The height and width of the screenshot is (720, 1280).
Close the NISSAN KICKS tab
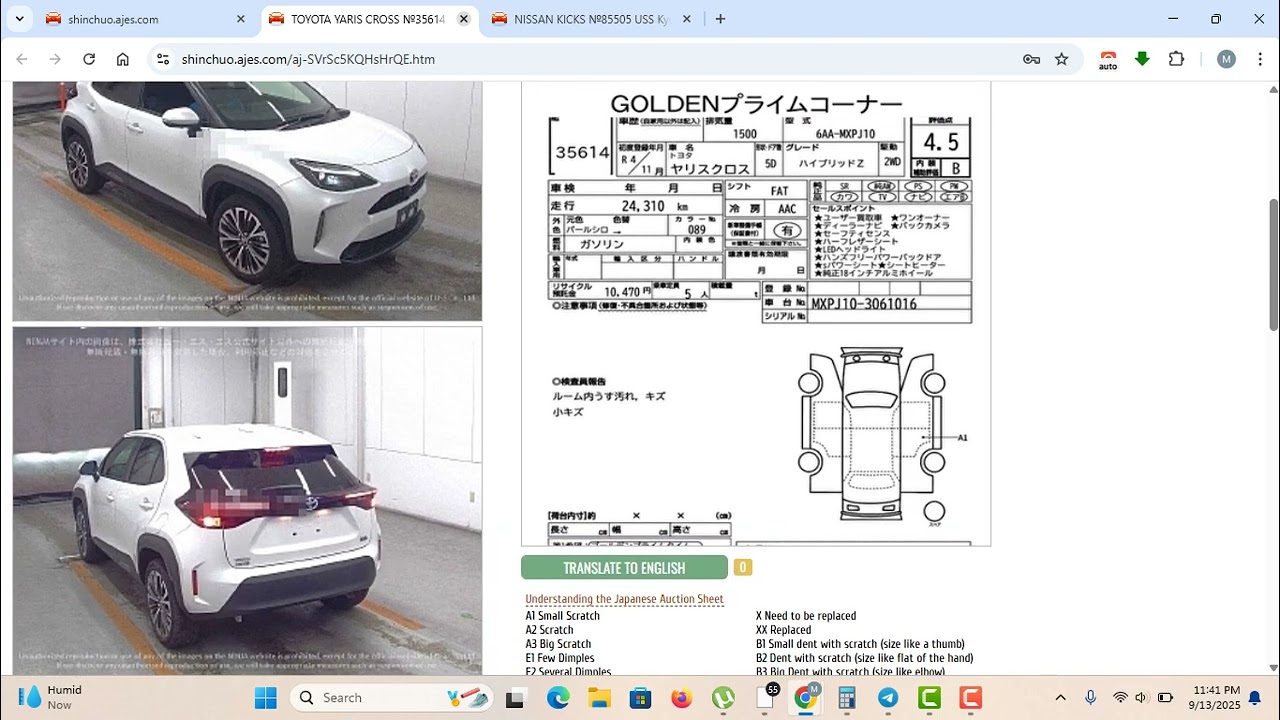tap(687, 19)
